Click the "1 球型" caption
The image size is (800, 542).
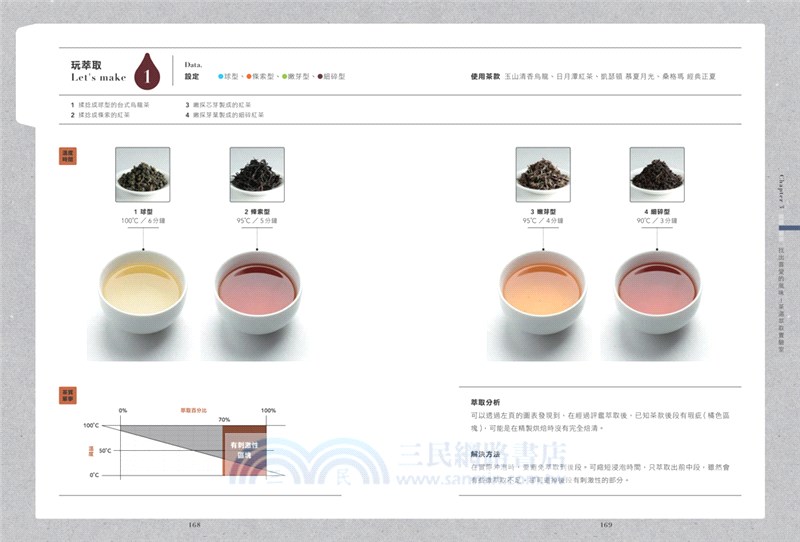pos(143,211)
